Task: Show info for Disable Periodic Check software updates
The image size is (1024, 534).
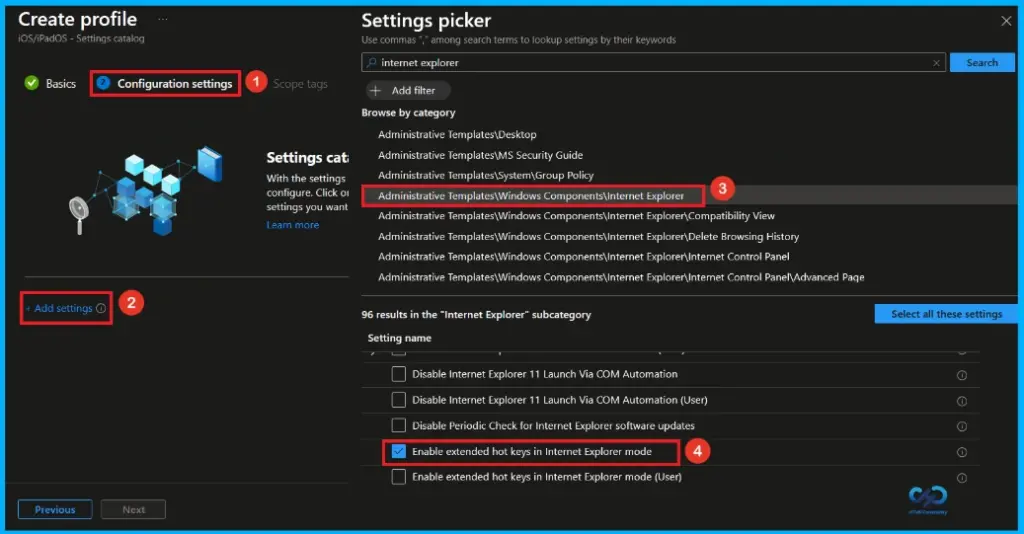Action: [961, 426]
